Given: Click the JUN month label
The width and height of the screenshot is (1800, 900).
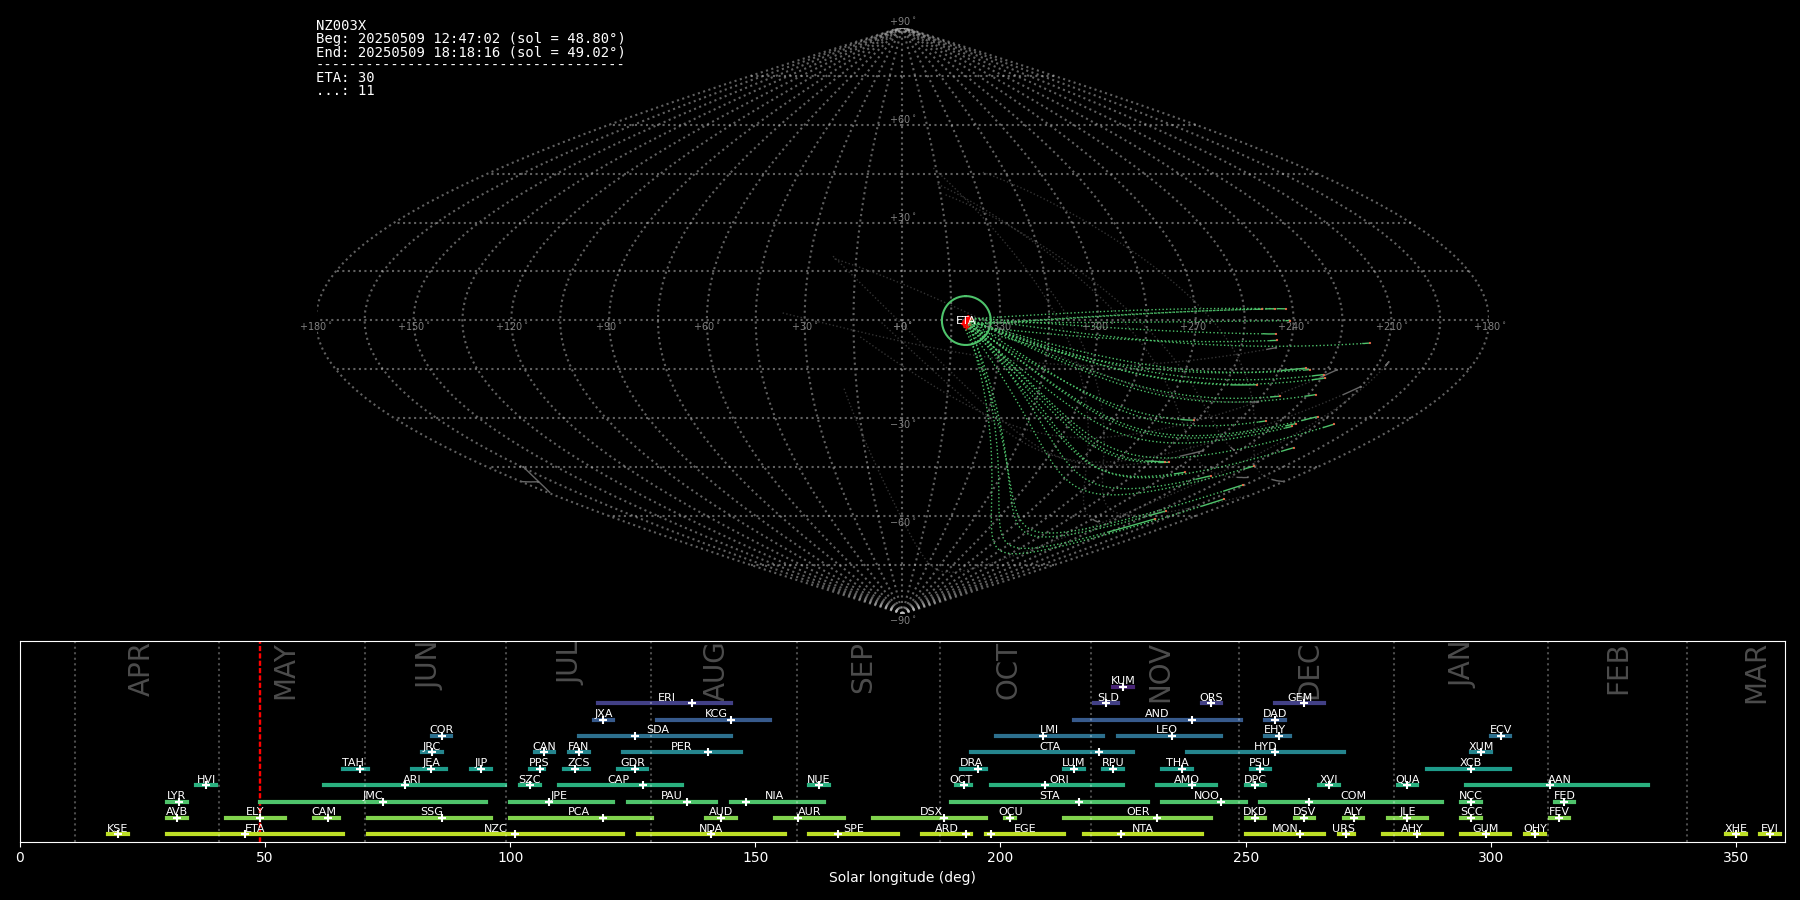Looking at the screenshot, I should pyautogui.click(x=427, y=666).
